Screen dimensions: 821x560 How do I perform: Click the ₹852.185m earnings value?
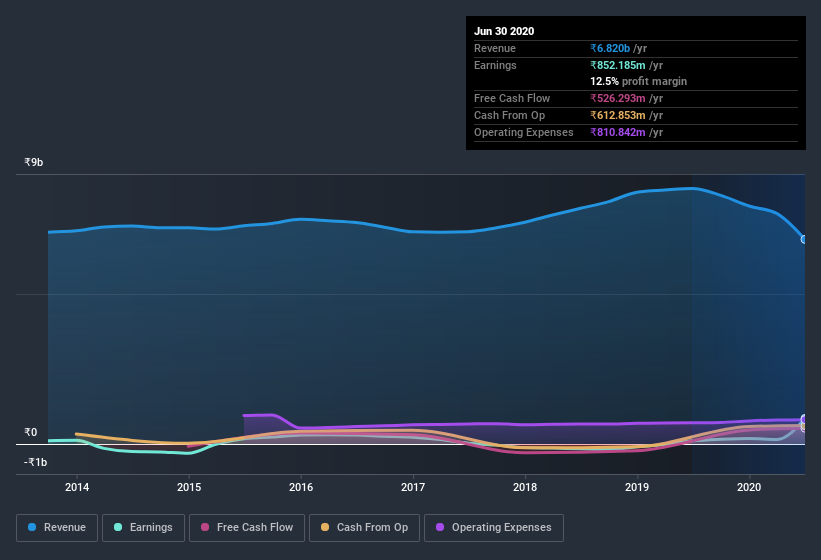[x=618, y=65]
